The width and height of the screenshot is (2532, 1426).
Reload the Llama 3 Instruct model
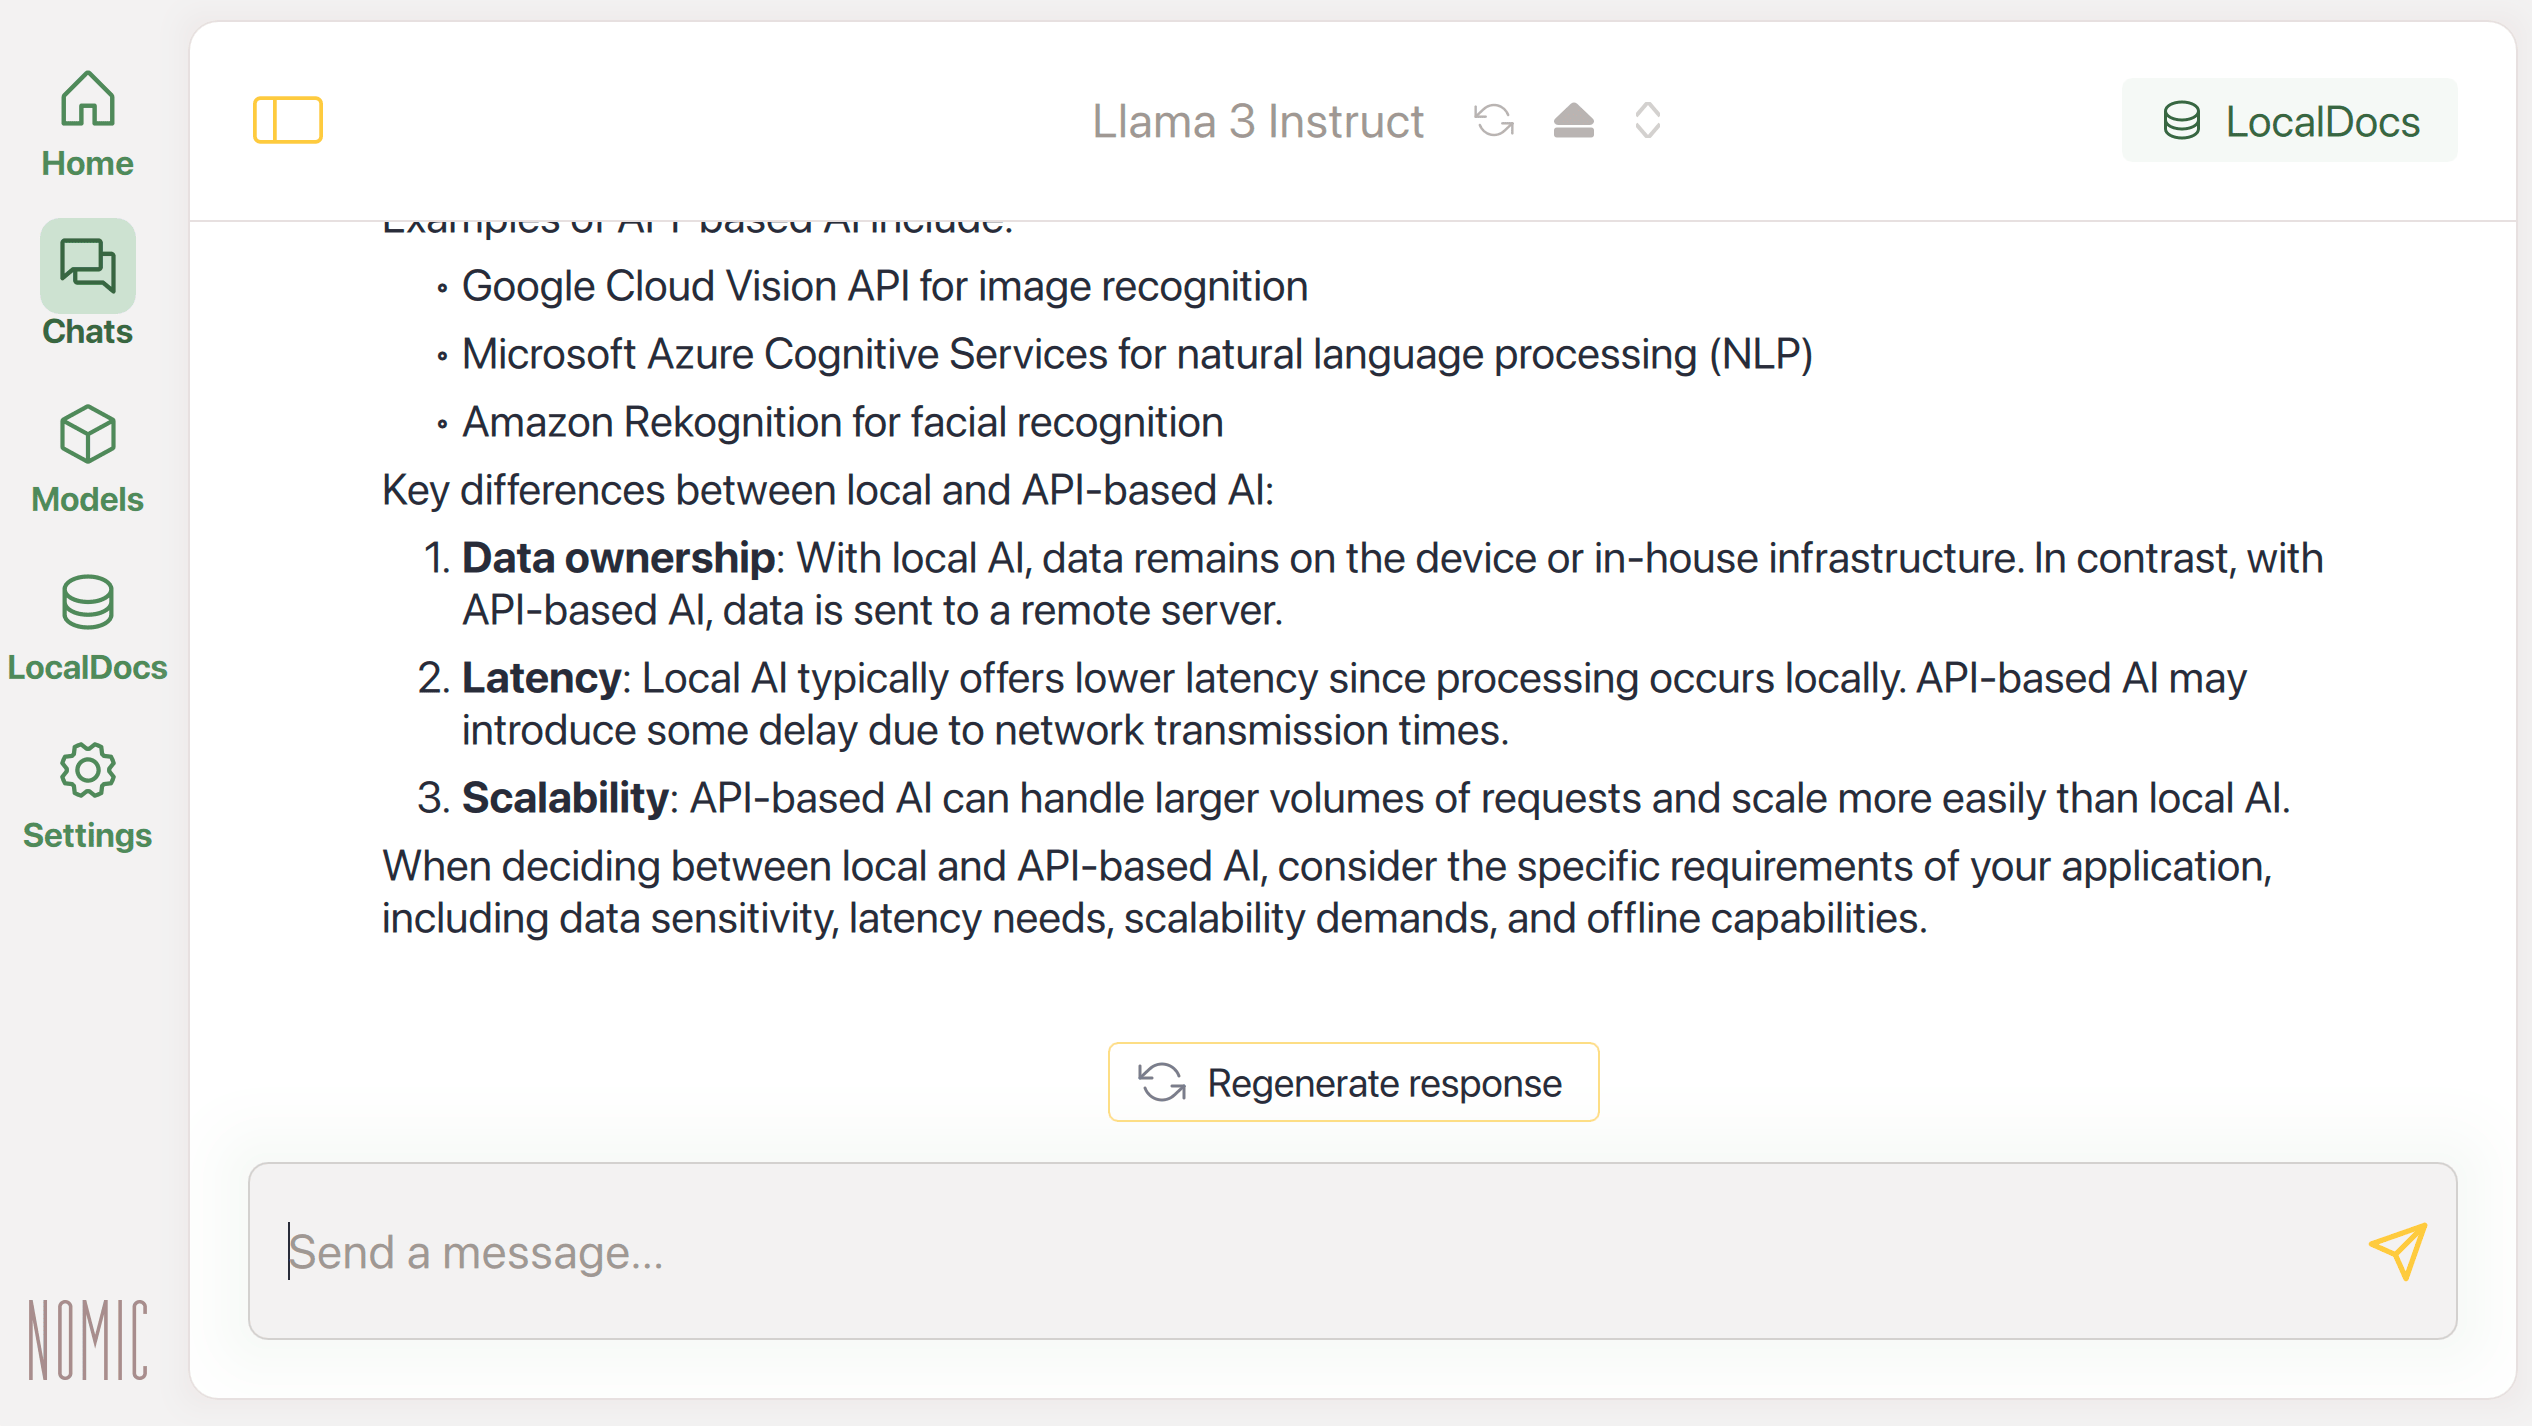click(x=1494, y=121)
